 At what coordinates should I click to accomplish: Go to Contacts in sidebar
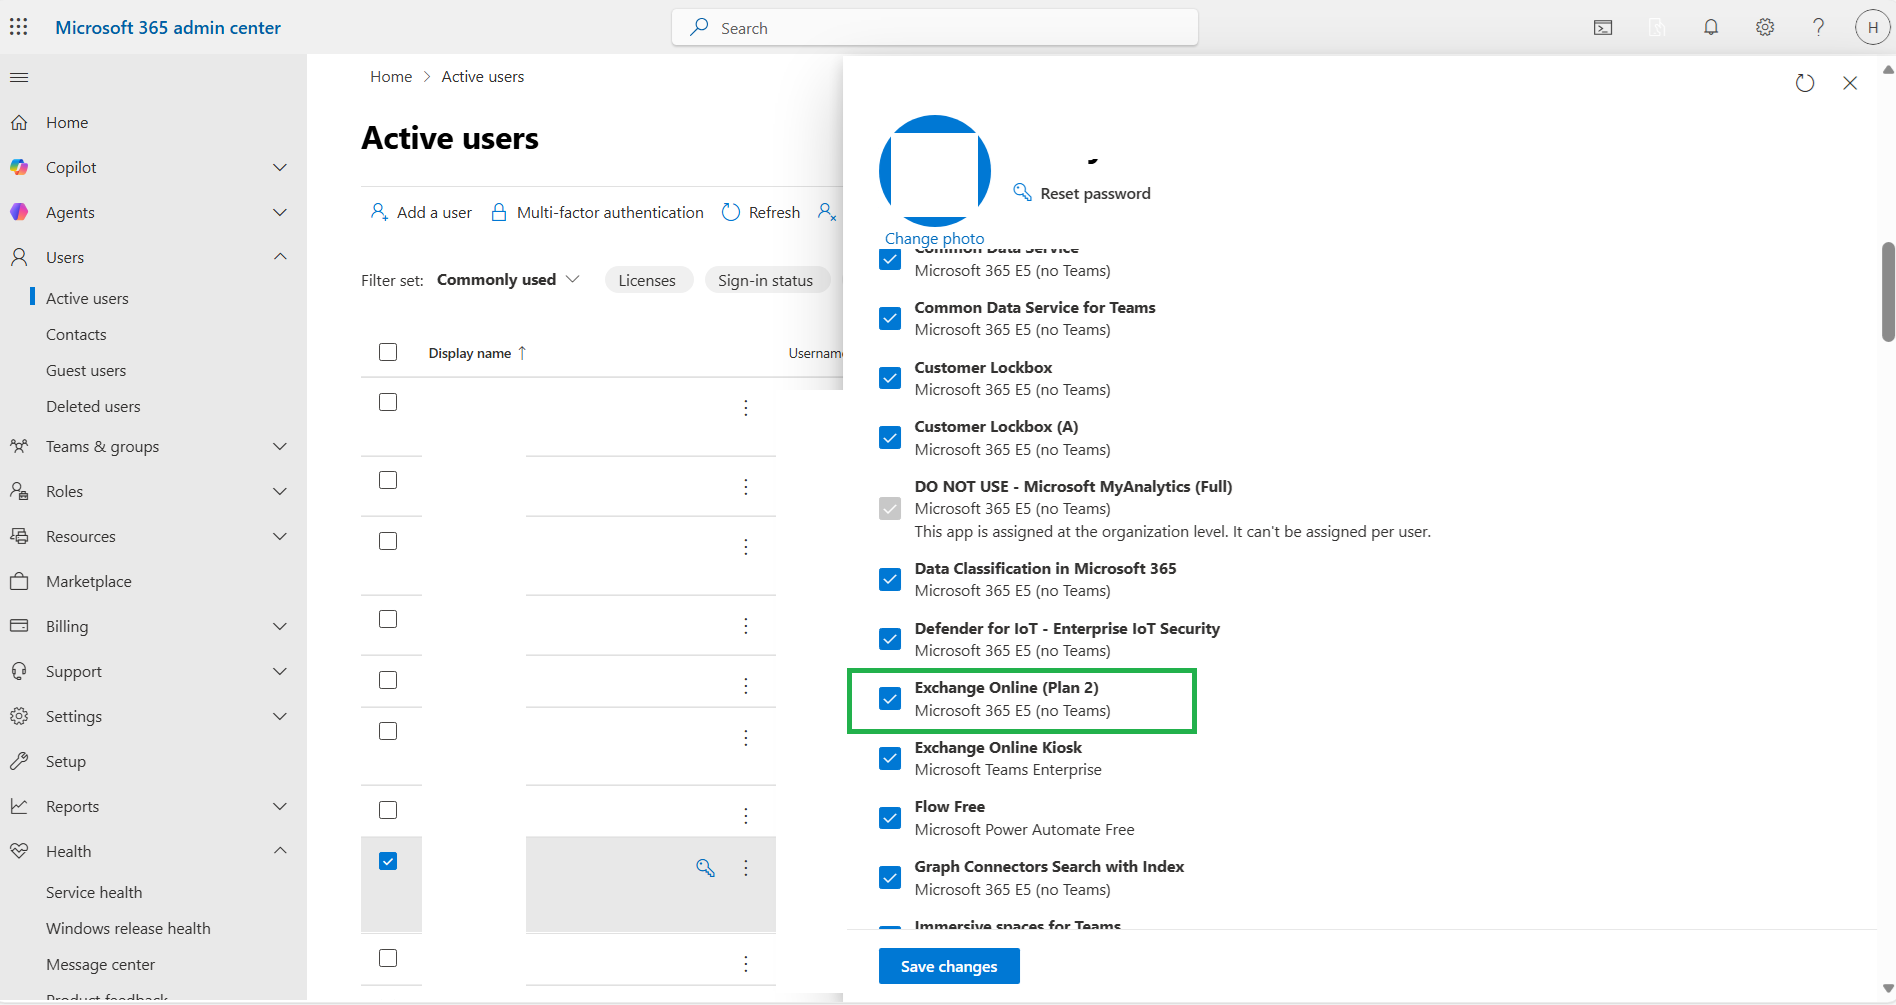click(76, 334)
